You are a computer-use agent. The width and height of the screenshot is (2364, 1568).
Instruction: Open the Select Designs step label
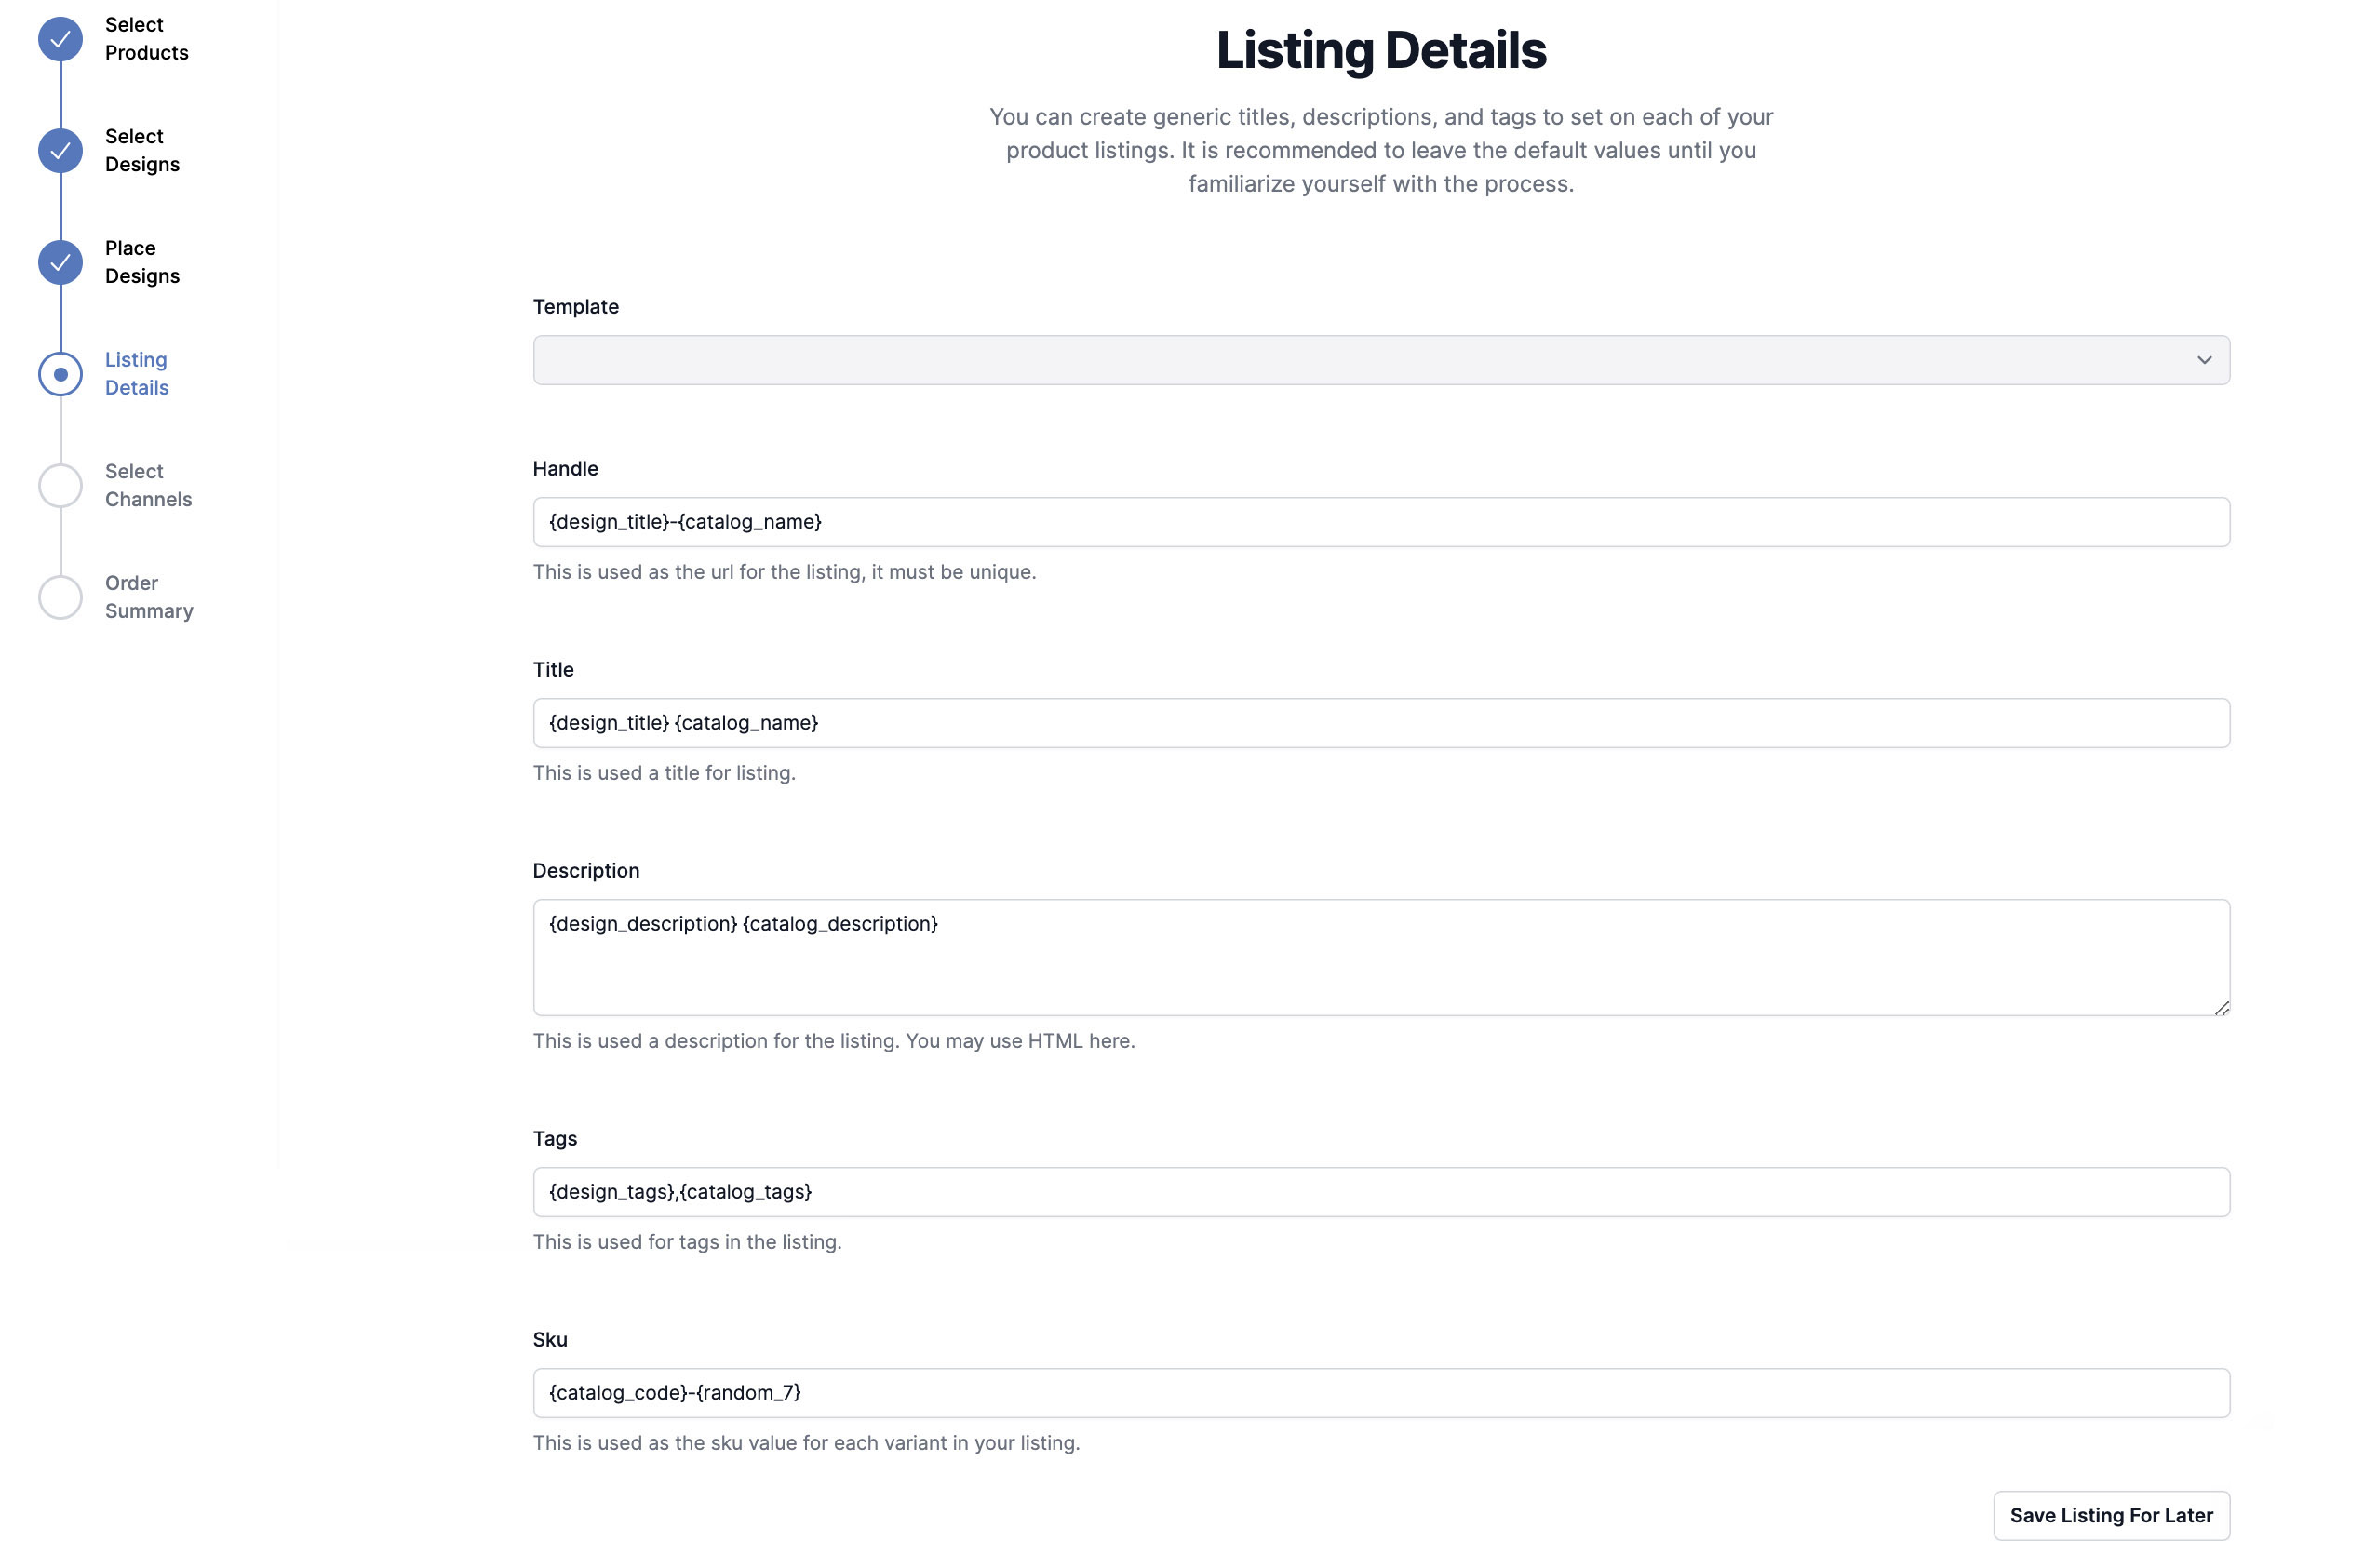[142, 151]
